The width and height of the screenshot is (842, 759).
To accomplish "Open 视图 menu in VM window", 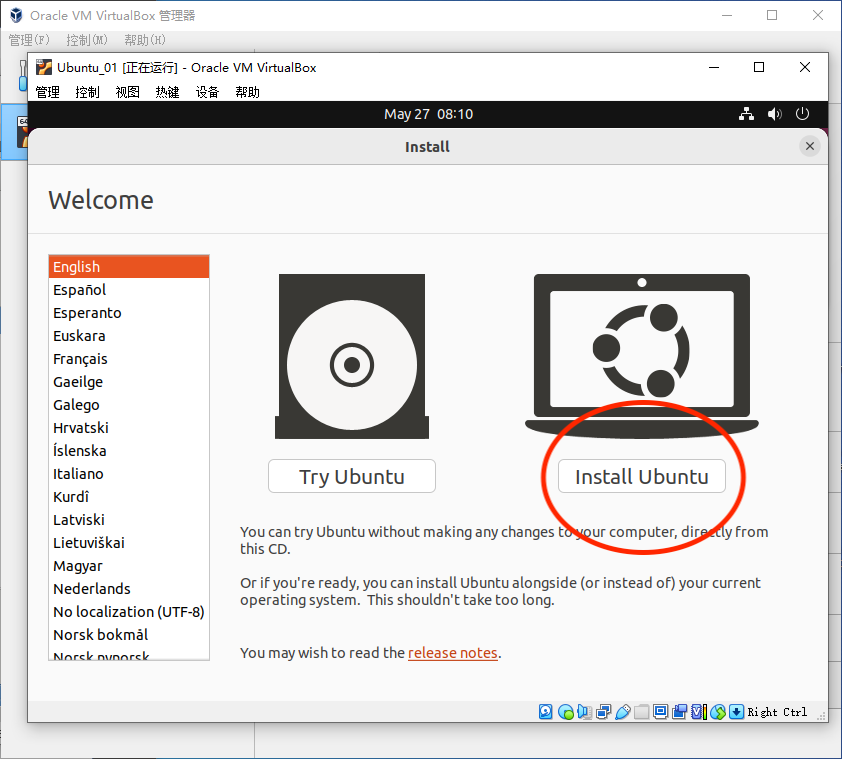I will tap(127, 92).
